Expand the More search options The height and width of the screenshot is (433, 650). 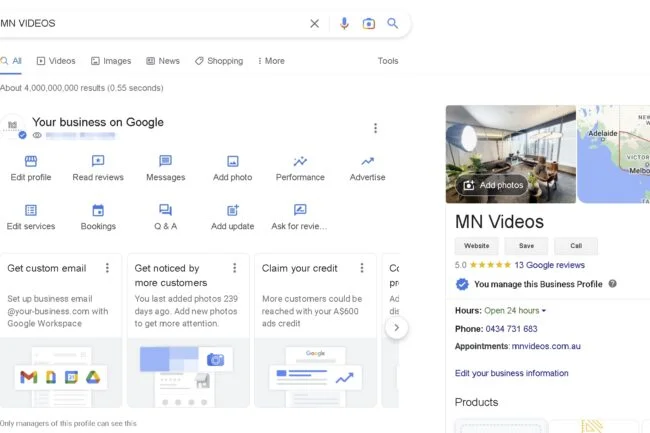tap(271, 61)
